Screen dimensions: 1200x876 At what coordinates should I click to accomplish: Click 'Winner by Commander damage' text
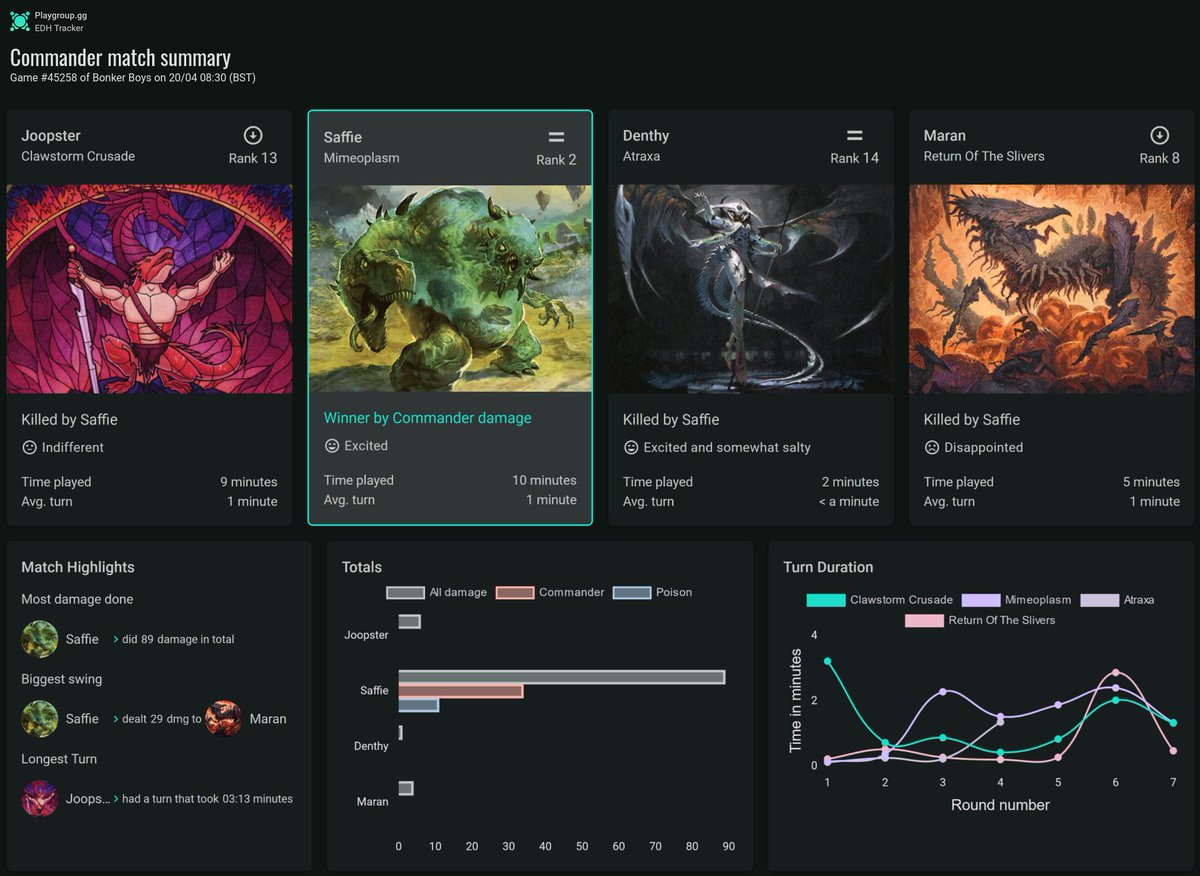428,418
